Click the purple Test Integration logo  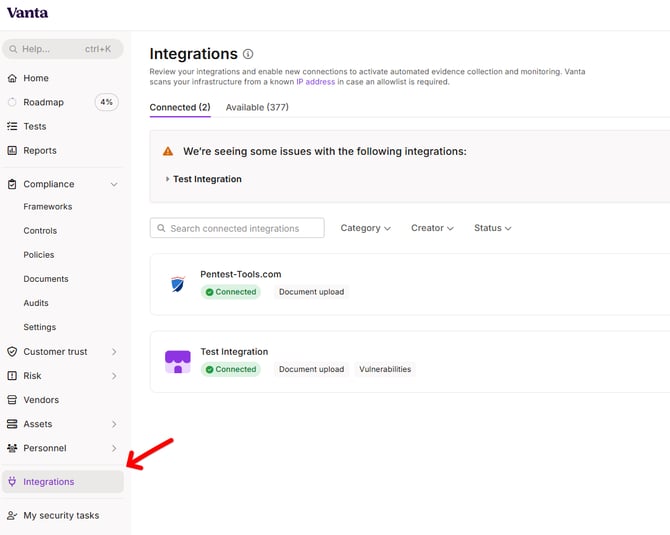(178, 362)
